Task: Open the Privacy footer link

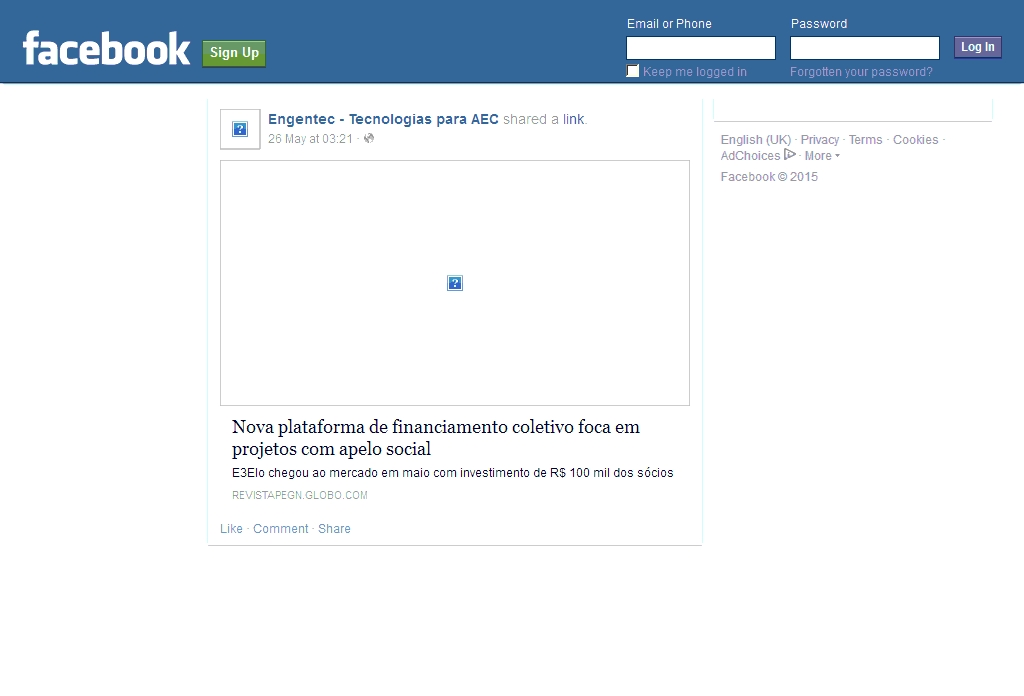Action: 820,140
